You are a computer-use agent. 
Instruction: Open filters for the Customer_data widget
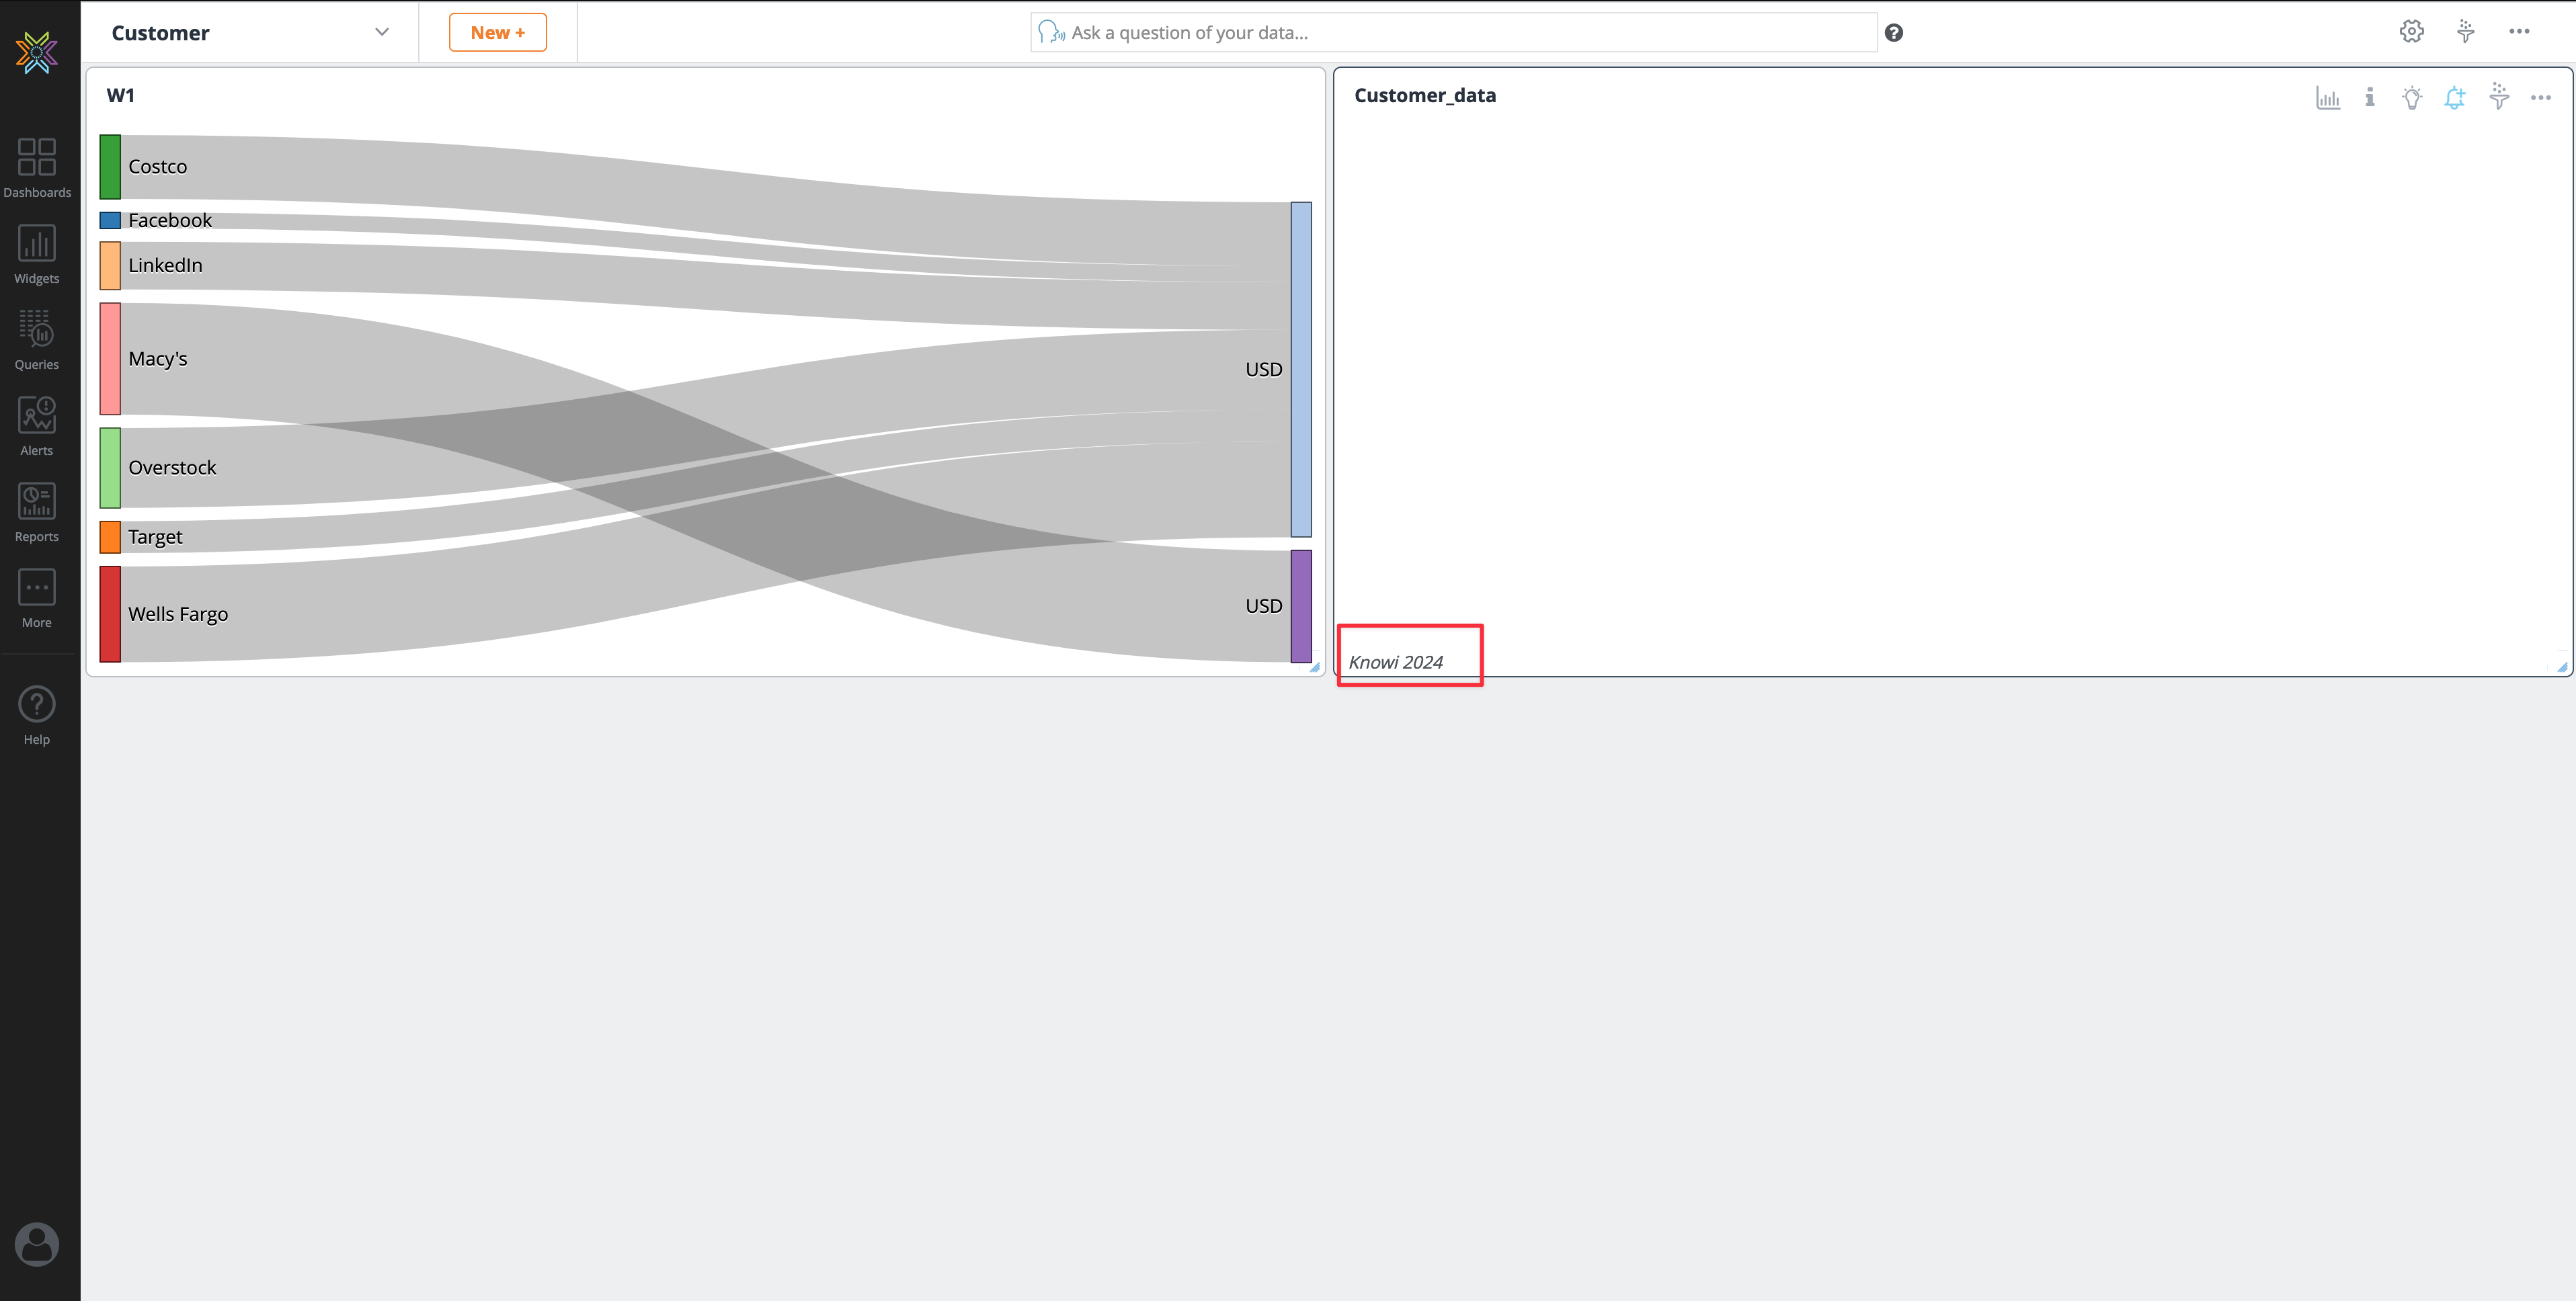point(2498,97)
